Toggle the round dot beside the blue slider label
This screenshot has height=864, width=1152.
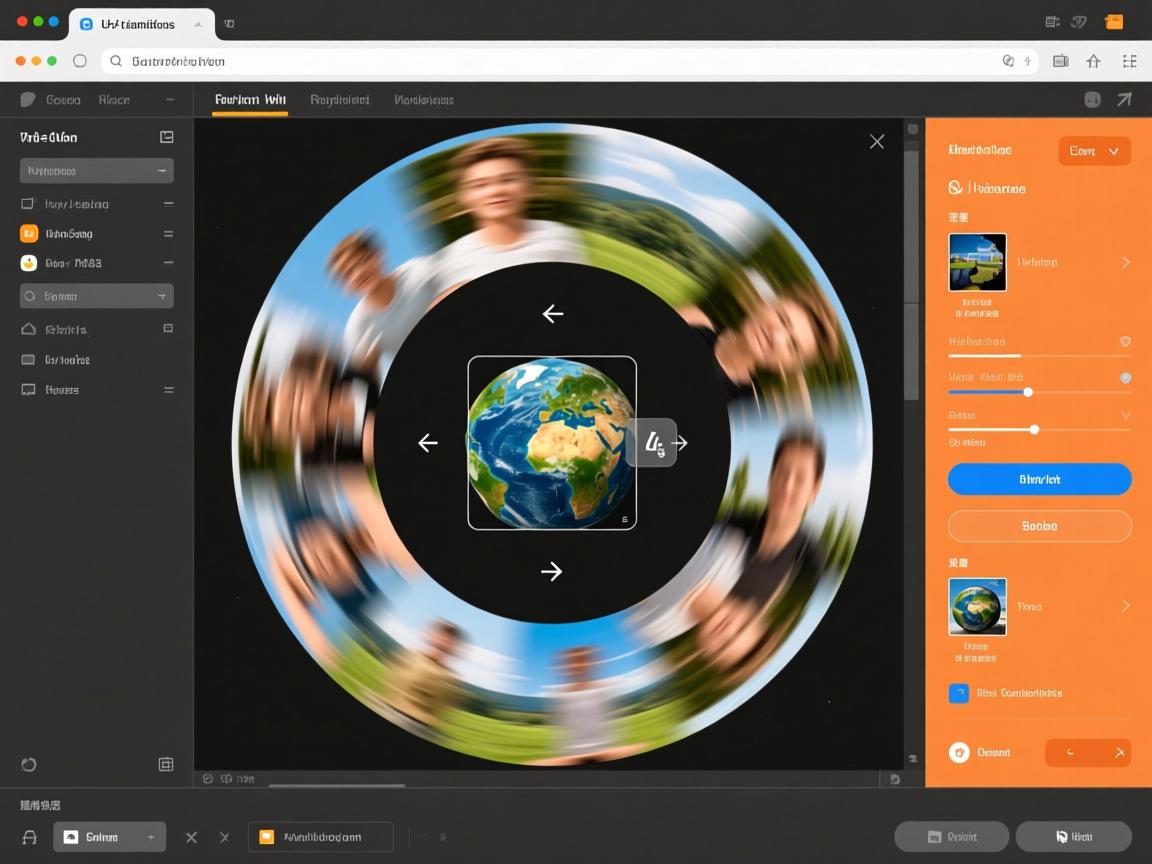(x=1125, y=378)
